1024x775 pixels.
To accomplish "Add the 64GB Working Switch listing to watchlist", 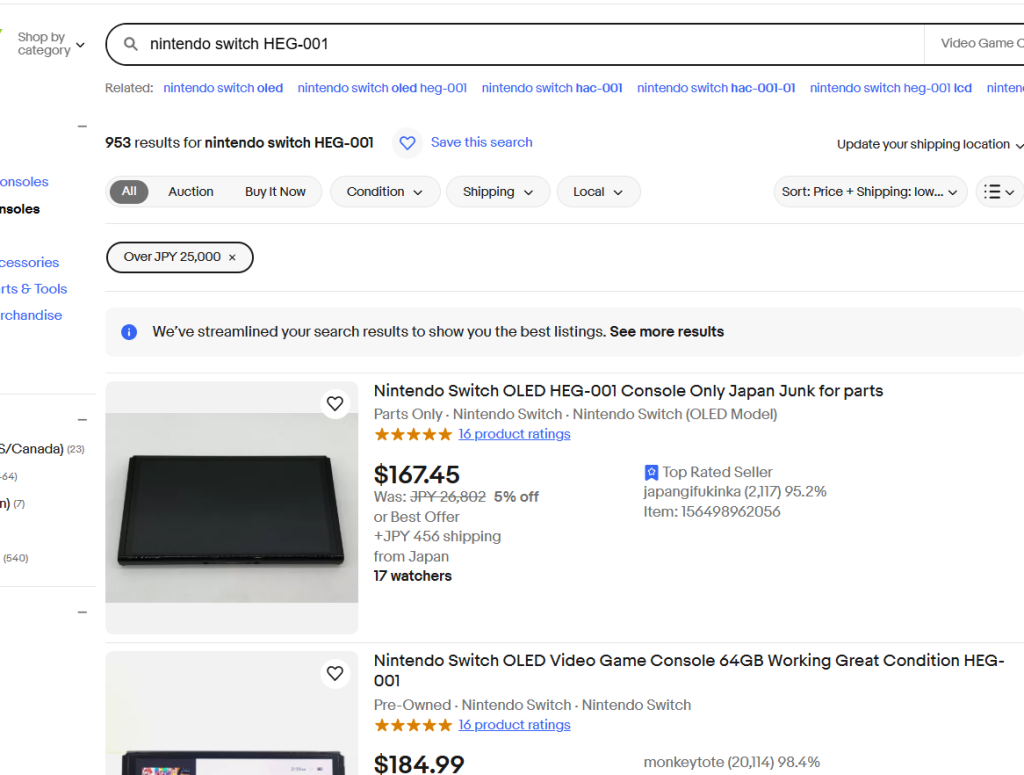I will click(335, 673).
